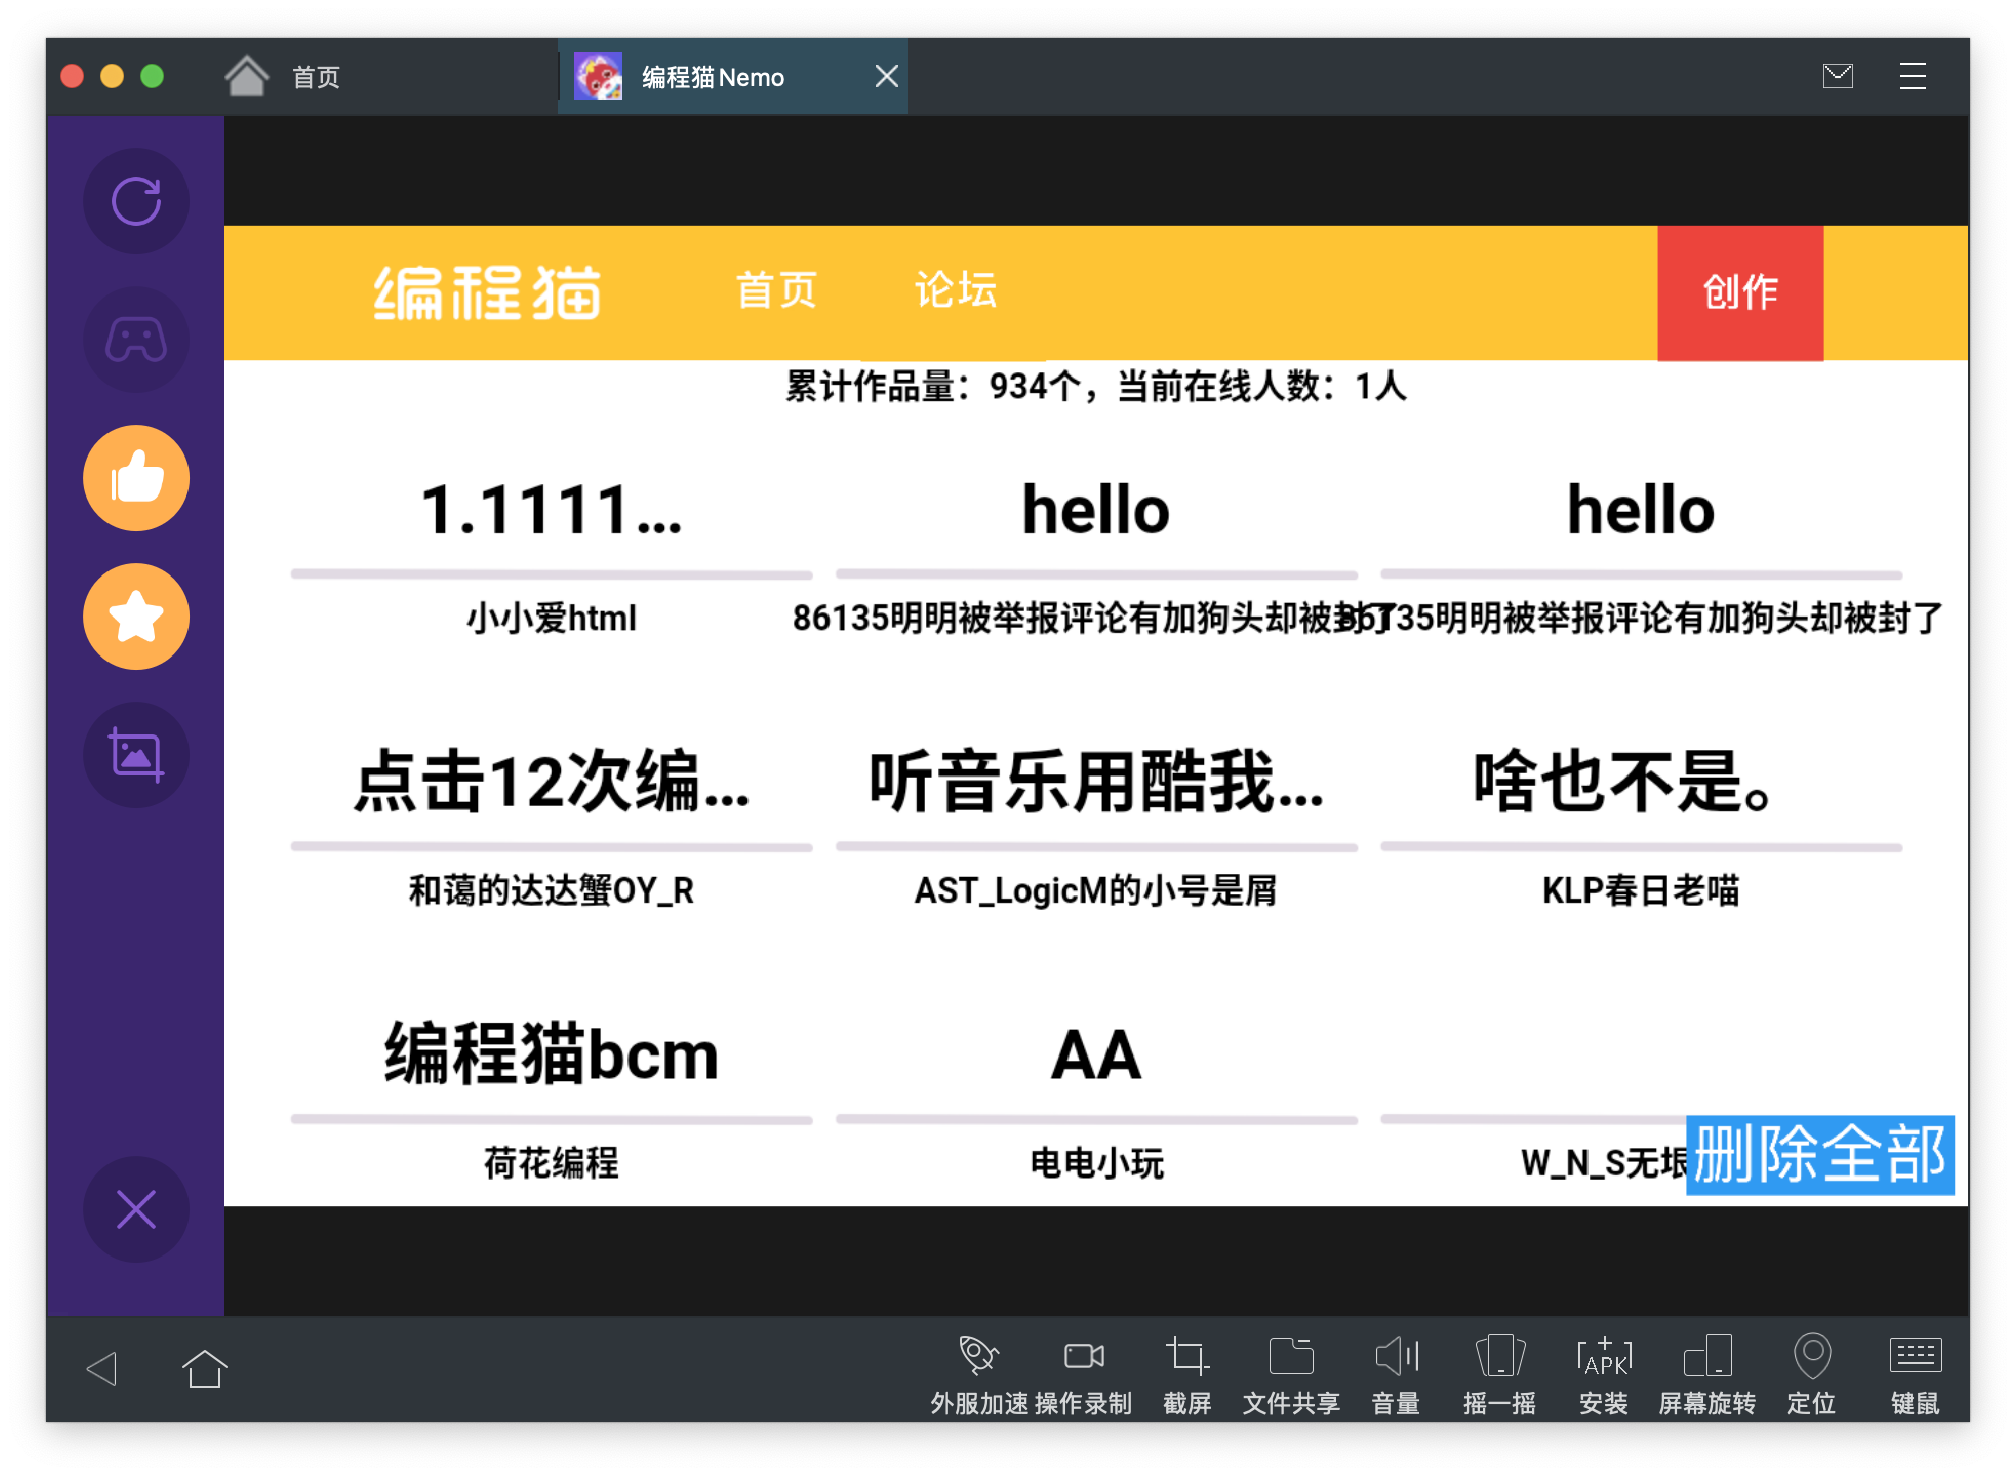
Task: Click the orange star favorite button
Action: [x=136, y=616]
